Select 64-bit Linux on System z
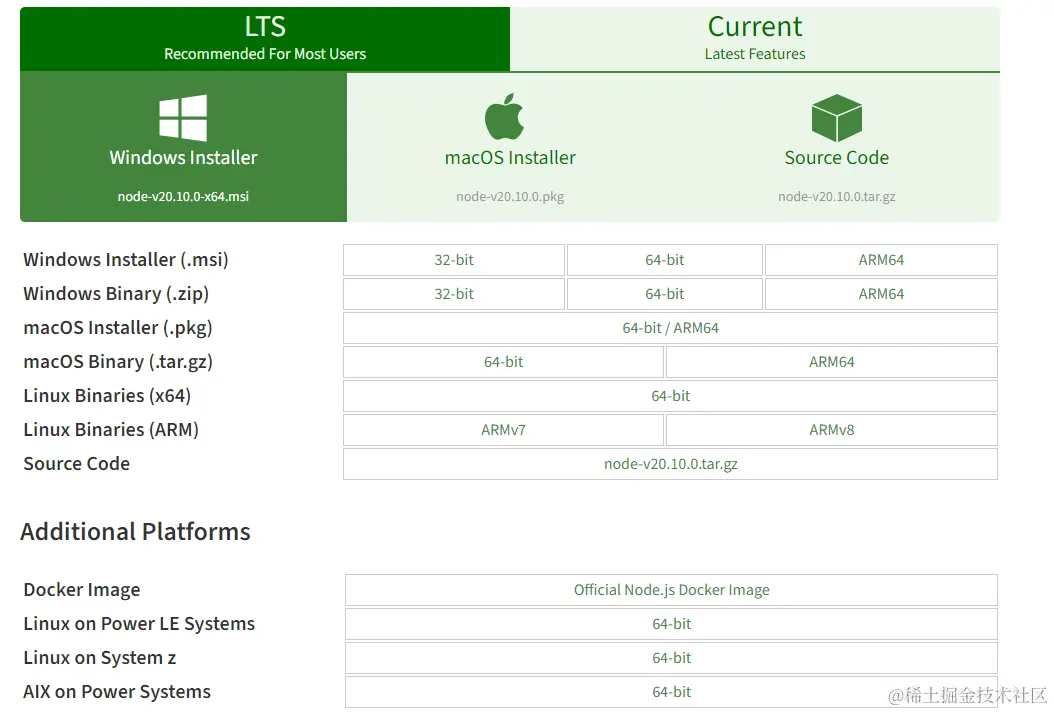The image size is (1054, 712). point(672,658)
